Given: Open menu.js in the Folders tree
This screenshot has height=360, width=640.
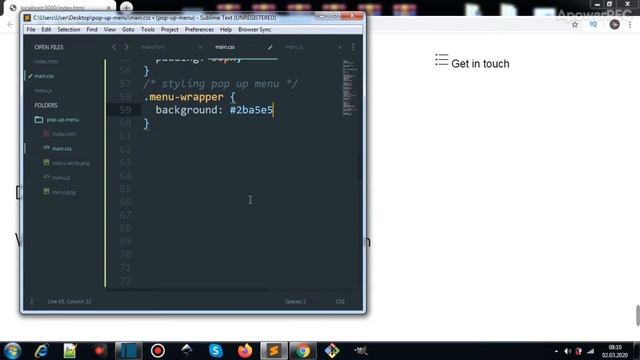Looking at the screenshot, I should coord(61,178).
